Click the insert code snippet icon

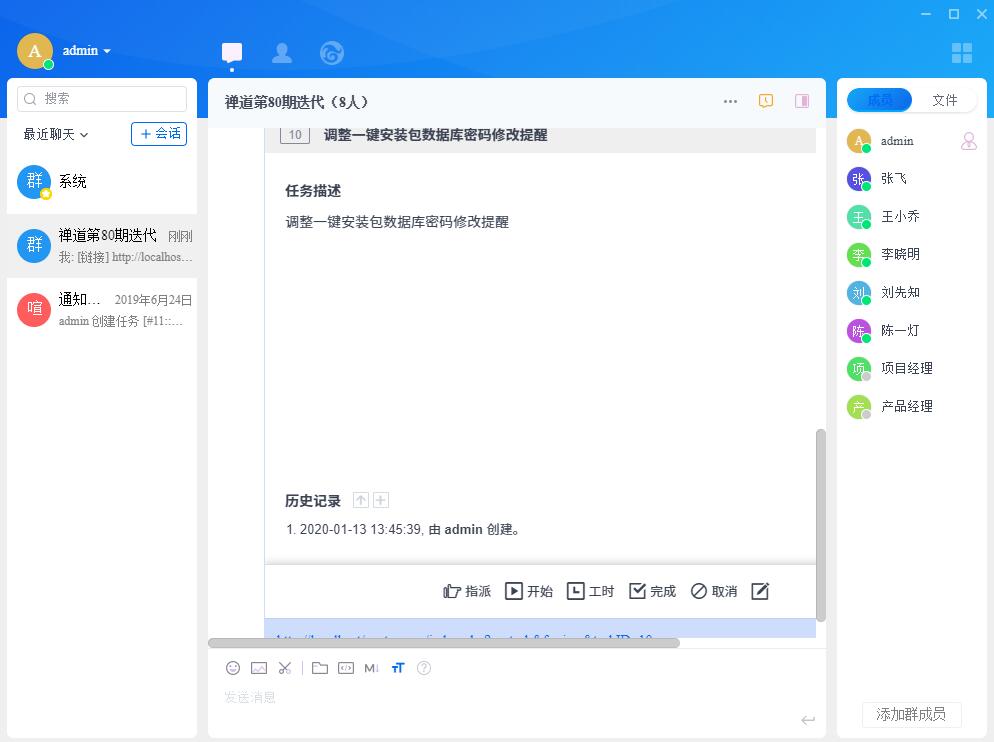pos(346,668)
